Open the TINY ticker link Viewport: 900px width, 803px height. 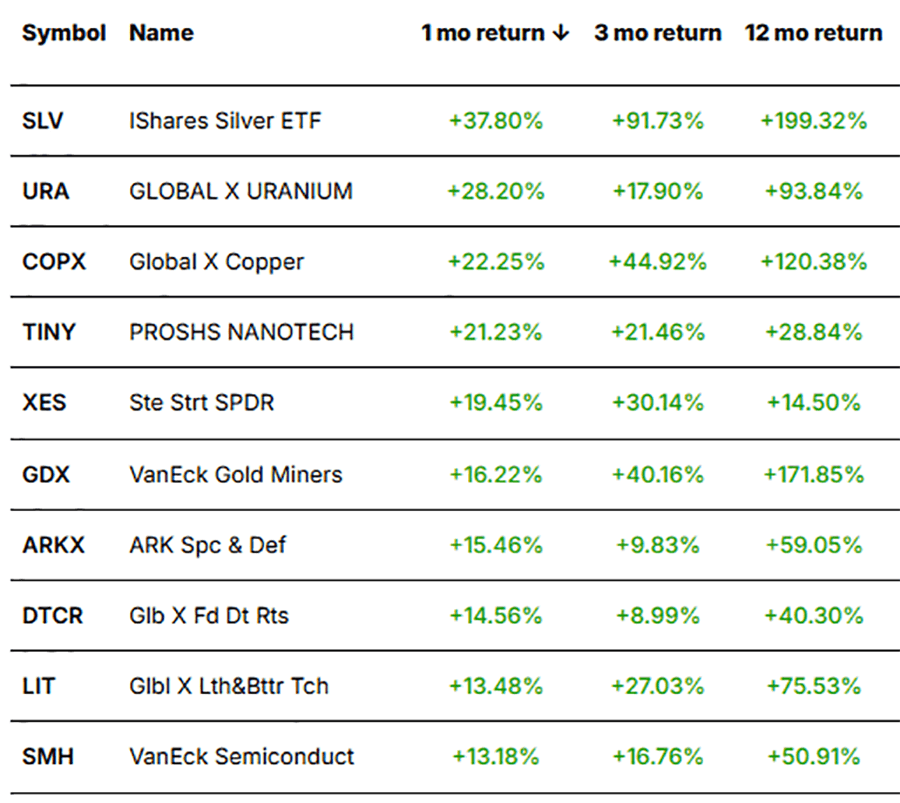point(48,332)
